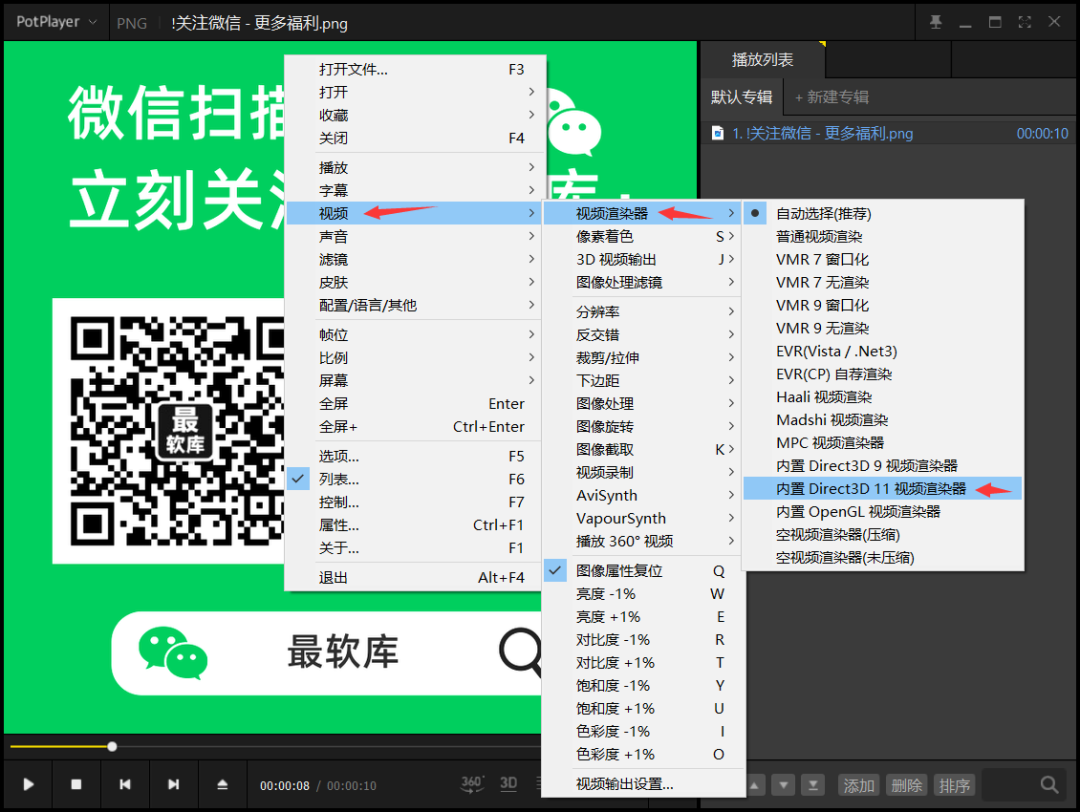Expand 分辨率 submenu

click(643, 312)
